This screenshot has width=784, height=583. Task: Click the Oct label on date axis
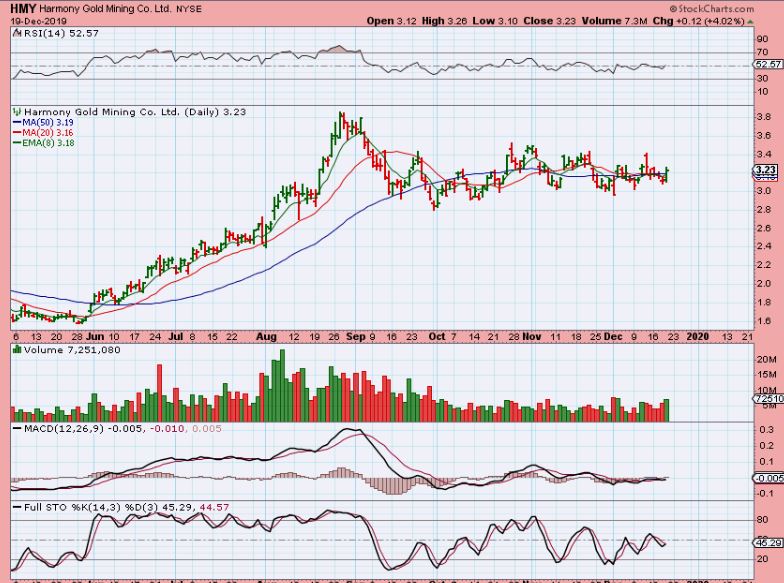(436, 336)
